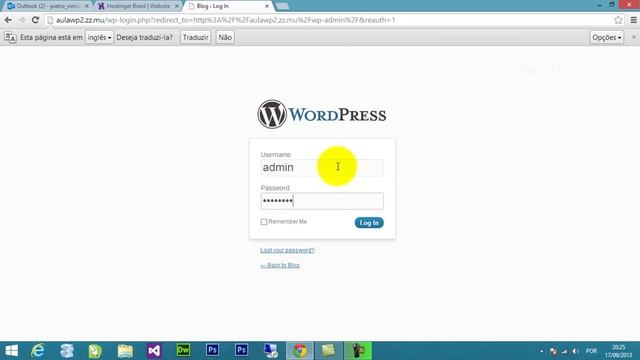Click the address bar URL
Viewport: 640px width, 360px height.
[x=226, y=20]
